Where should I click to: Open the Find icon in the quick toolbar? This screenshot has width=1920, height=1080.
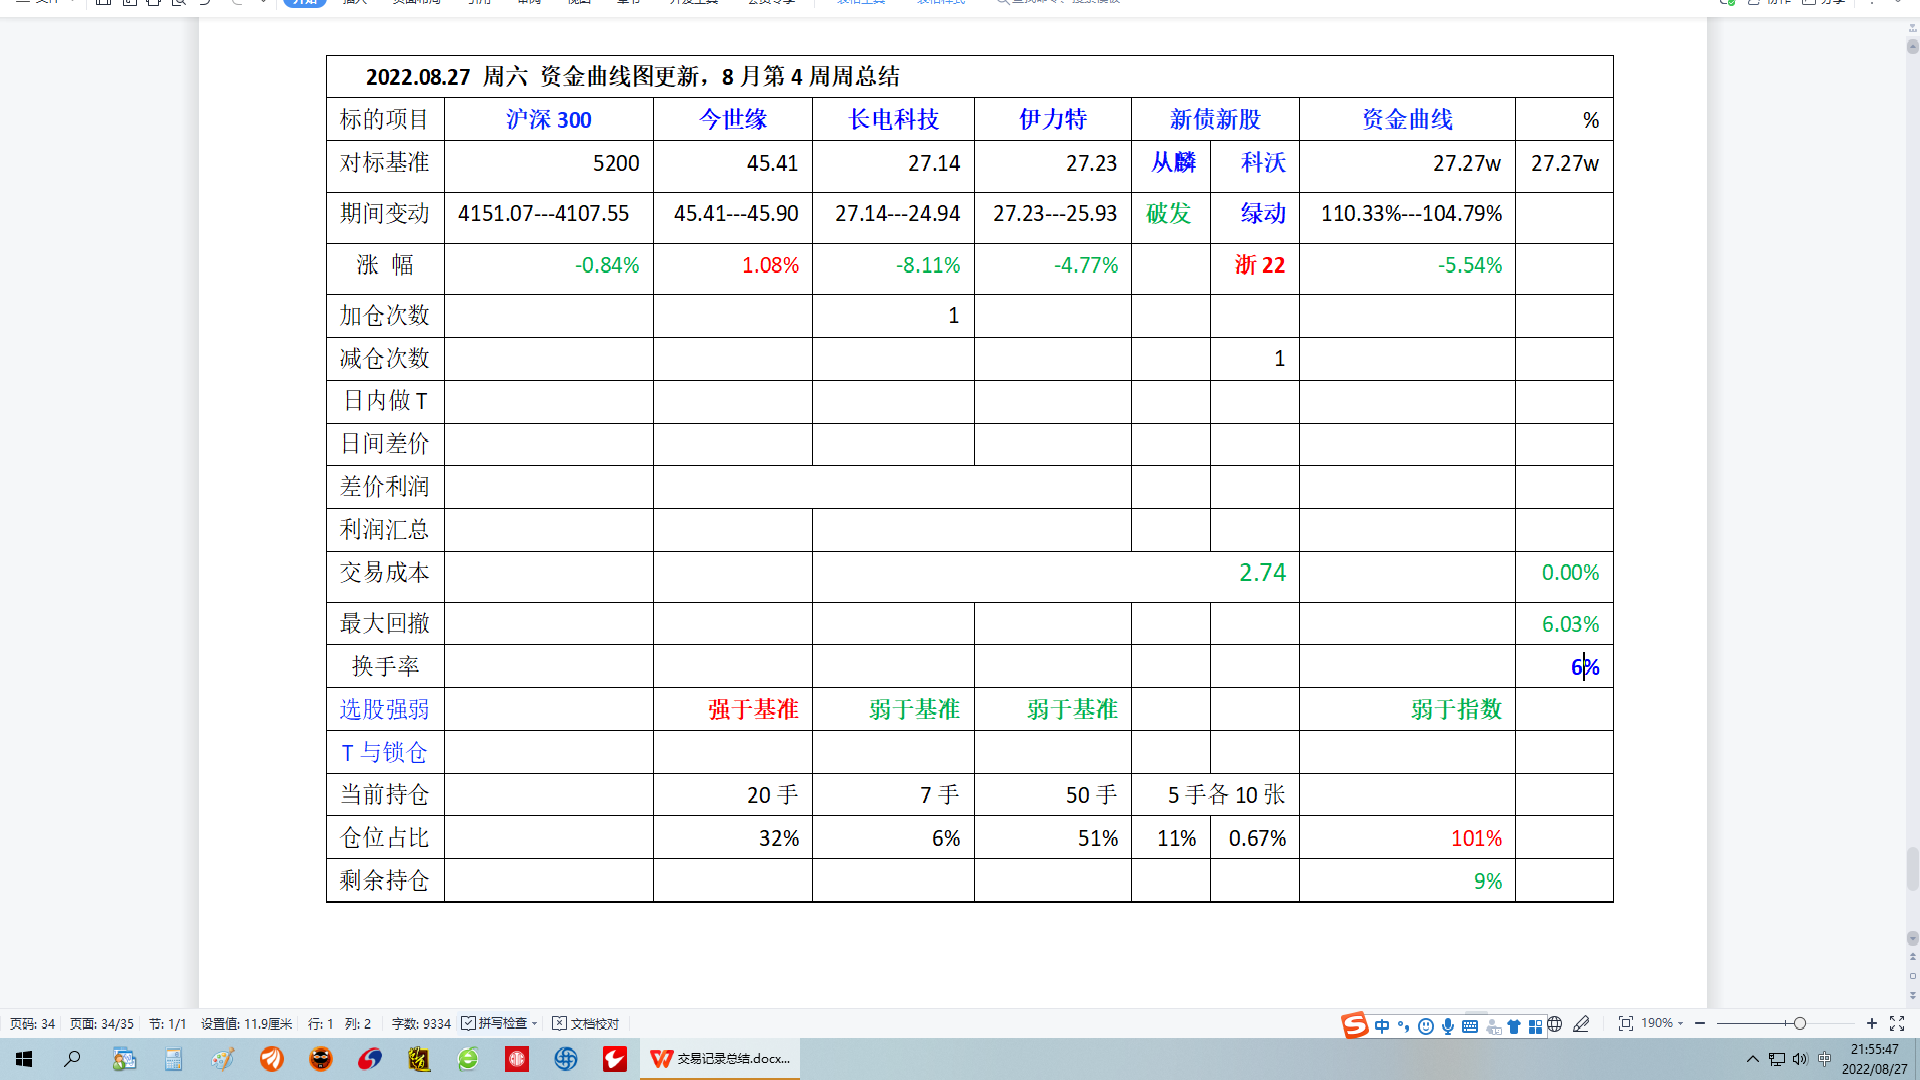pyautogui.click(x=180, y=4)
